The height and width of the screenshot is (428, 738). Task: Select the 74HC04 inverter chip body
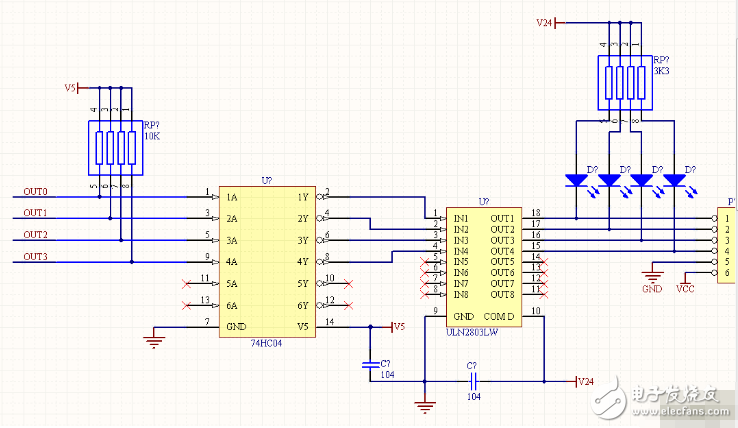pos(268,262)
